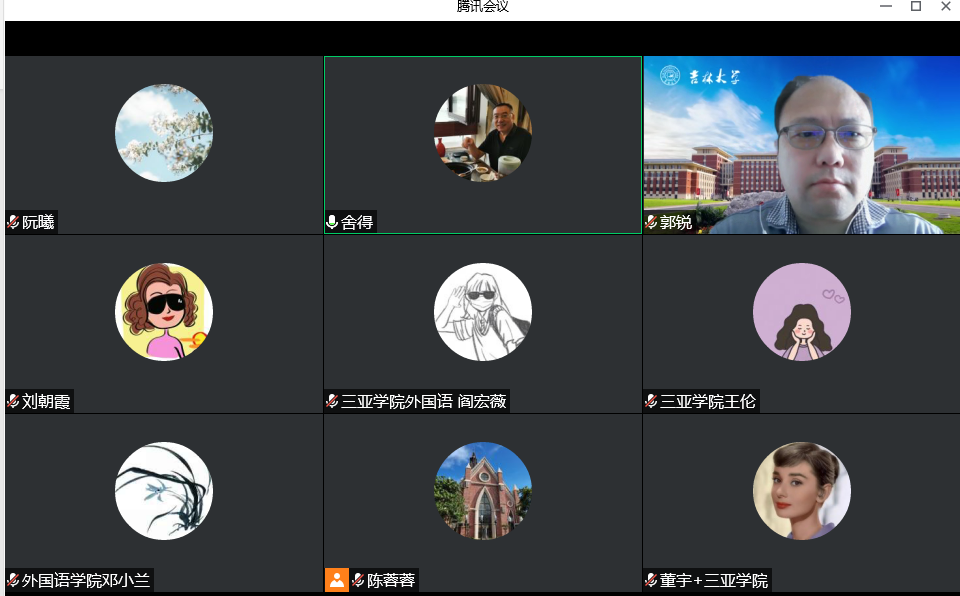Click the name label 郭锐

[x=676, y=222]
